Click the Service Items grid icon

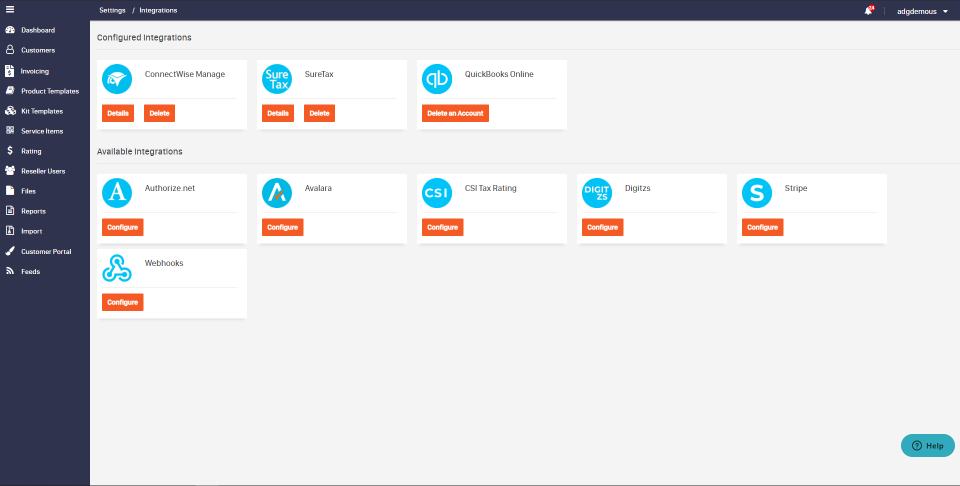click(x=10, y=130)
